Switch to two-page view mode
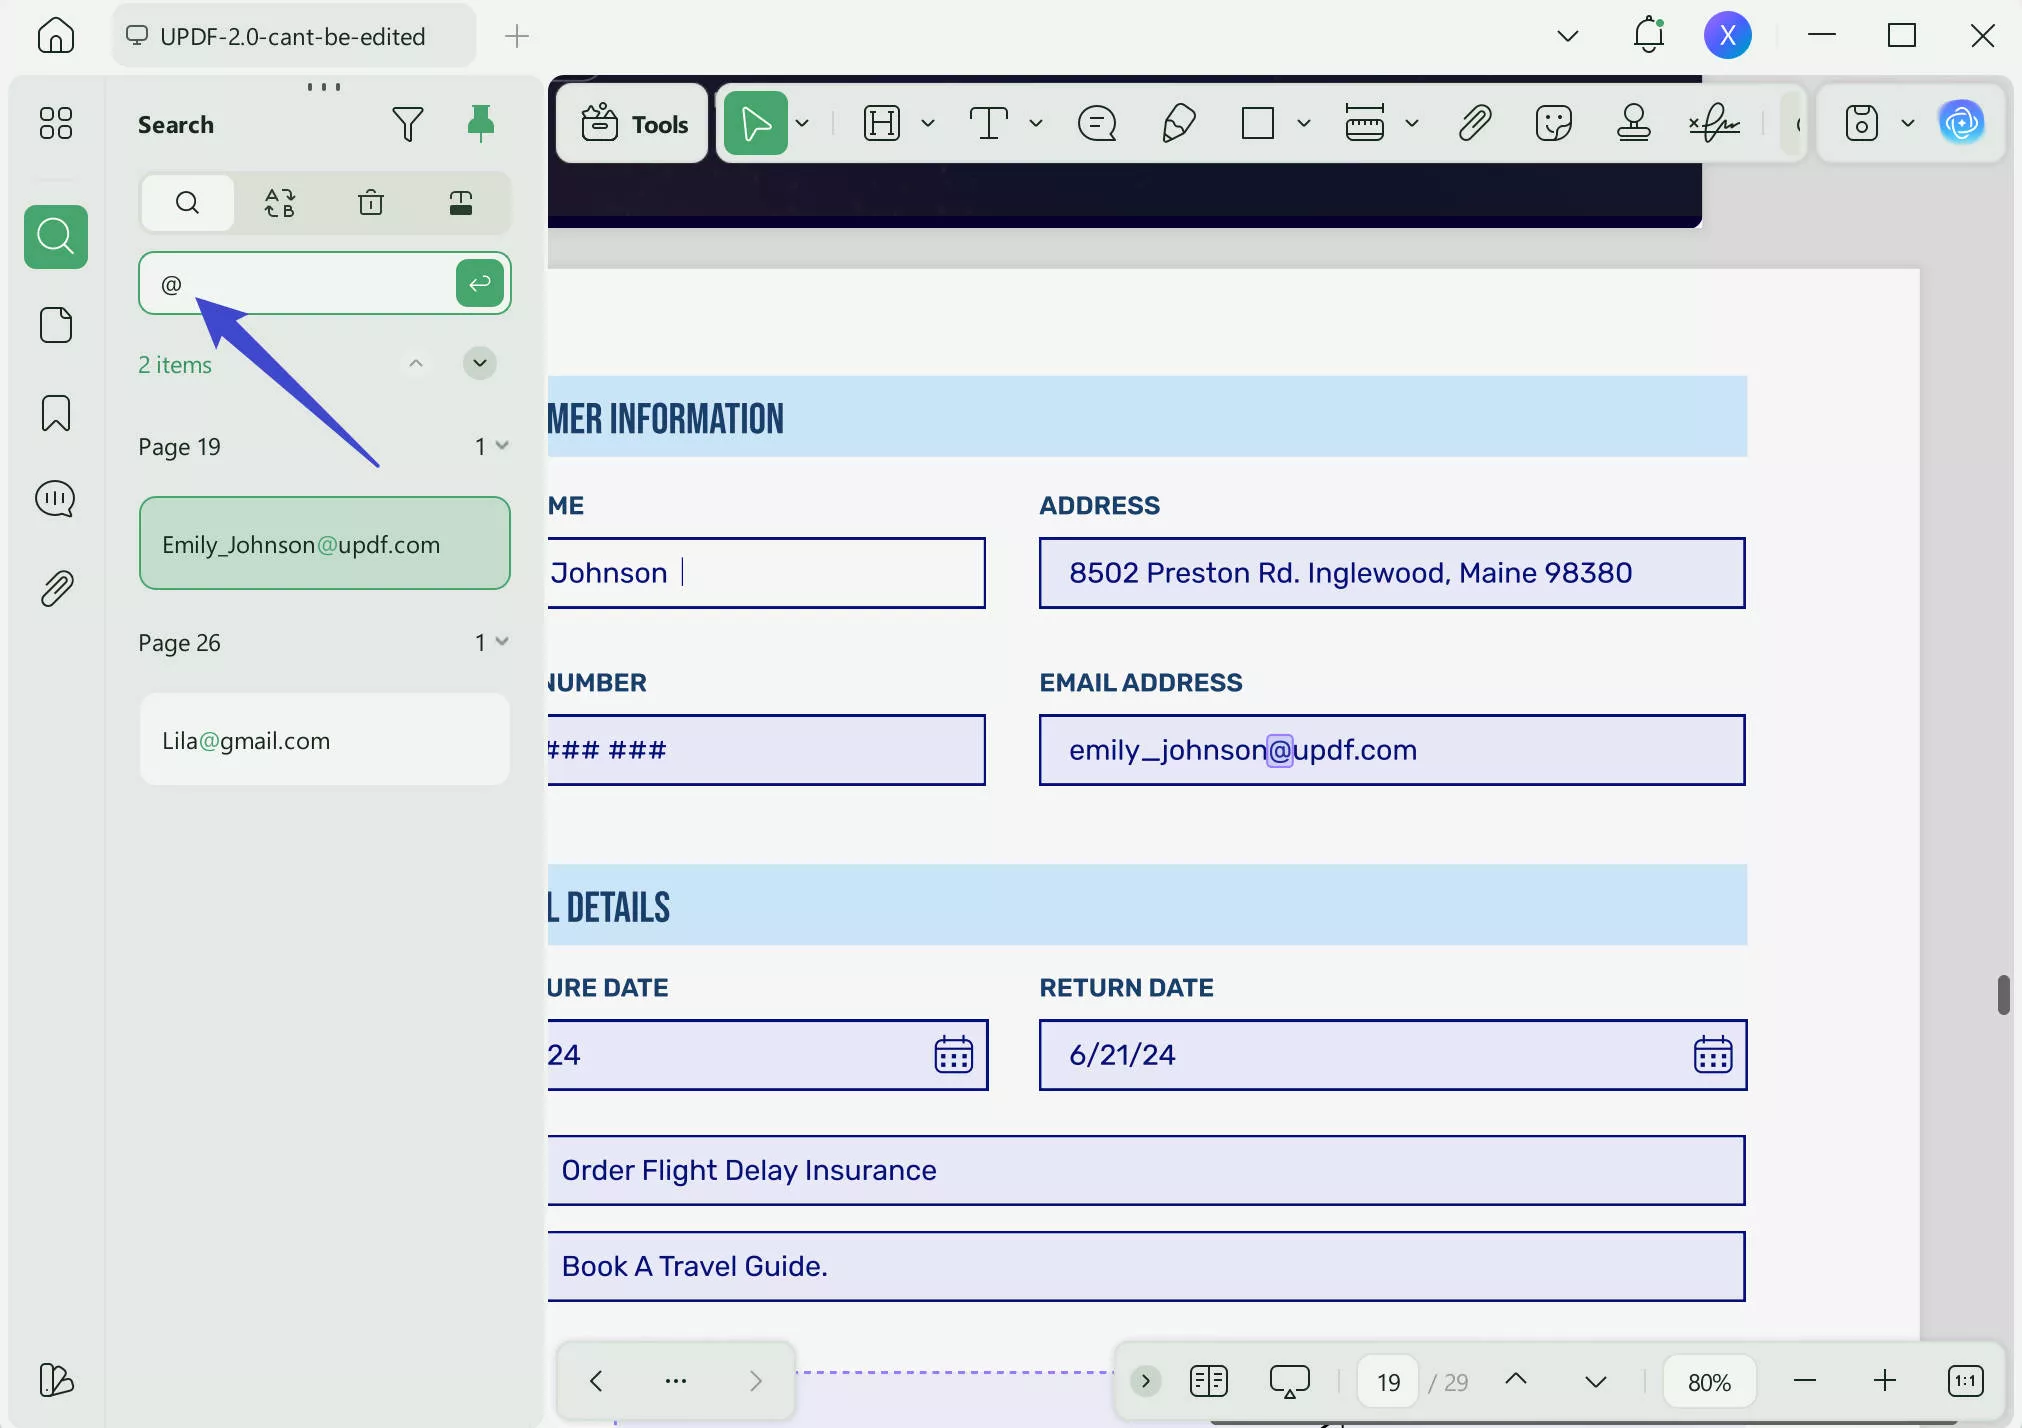The width and height of the screenshot is (2022, 1428). click(1207, 1380)
